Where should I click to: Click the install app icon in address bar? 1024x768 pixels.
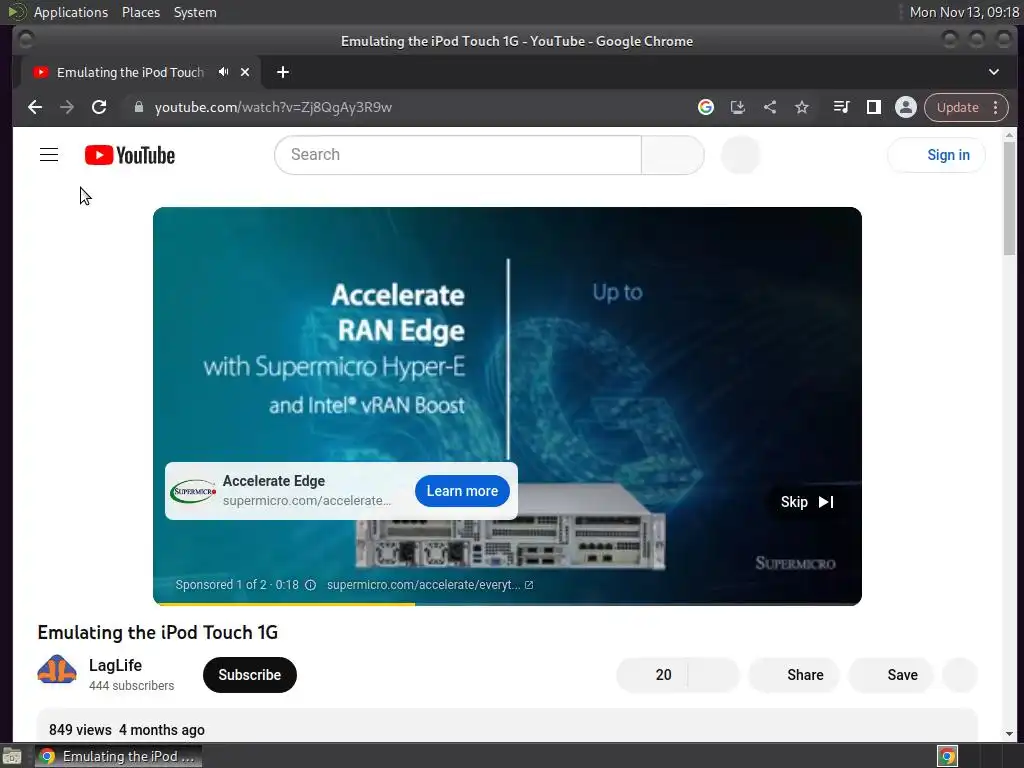click(737, 107)
